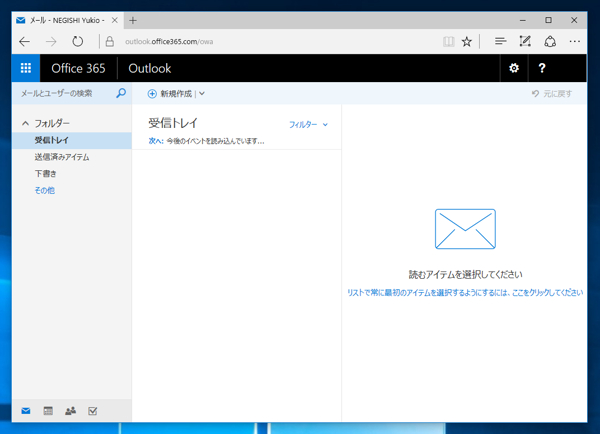Open the フィルター dropdown
Viewport: 600px width, 434px height.
308,124
